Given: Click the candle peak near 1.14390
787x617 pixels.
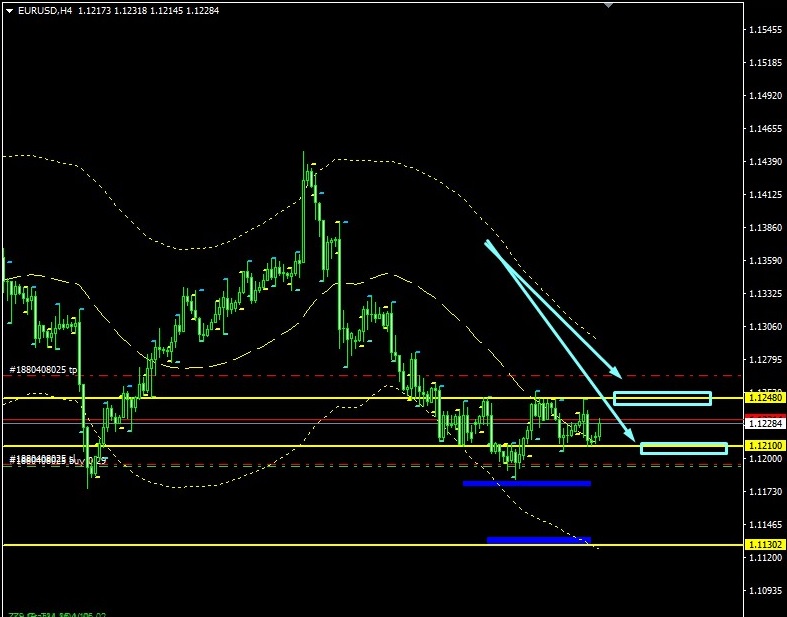Looking at the screenshot, I should [304, 157].
